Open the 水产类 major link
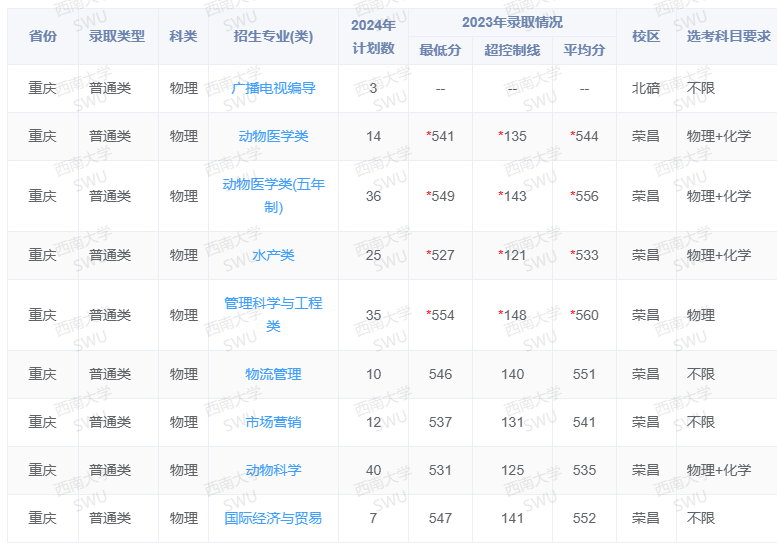Screen dimensions: 777x543 point(273,255)
